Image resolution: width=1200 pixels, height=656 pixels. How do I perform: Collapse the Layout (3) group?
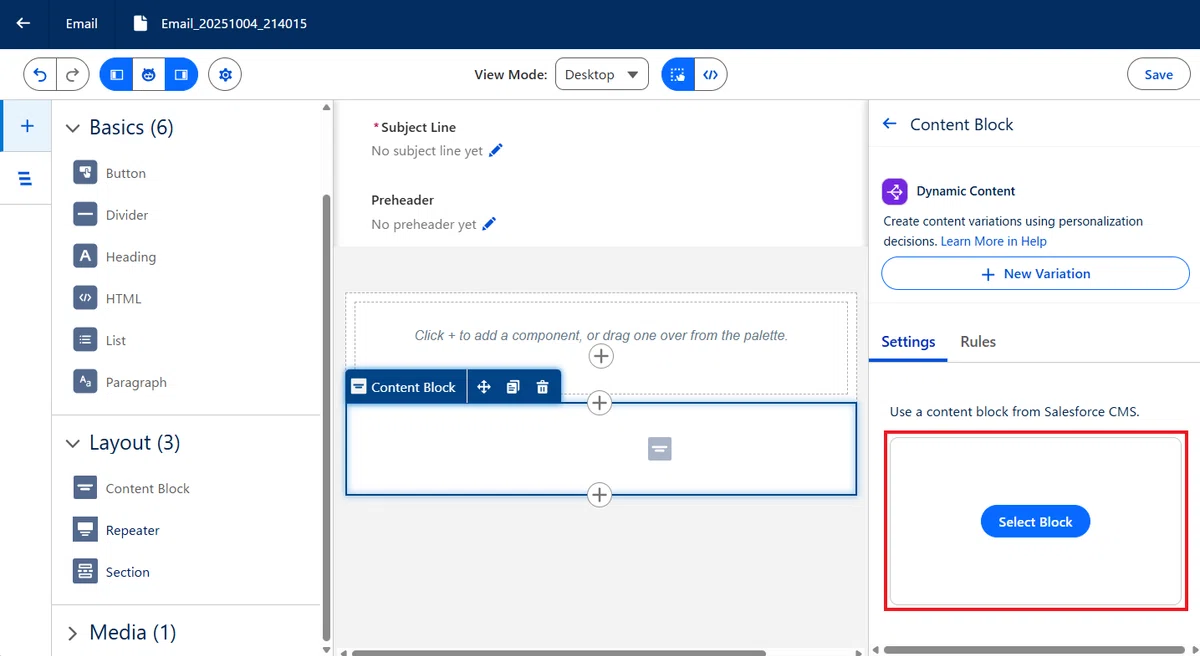click(x=72, y=443)
